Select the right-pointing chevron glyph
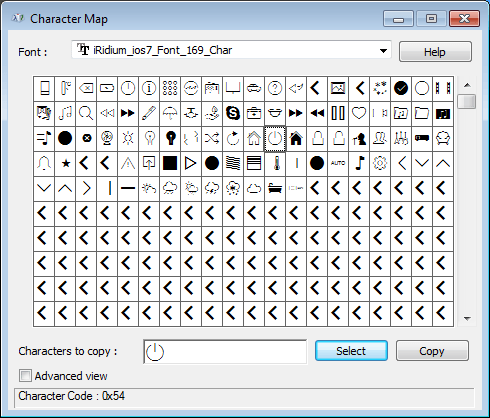The width and height of the screenshot is (490, 418). coord(86,189)
